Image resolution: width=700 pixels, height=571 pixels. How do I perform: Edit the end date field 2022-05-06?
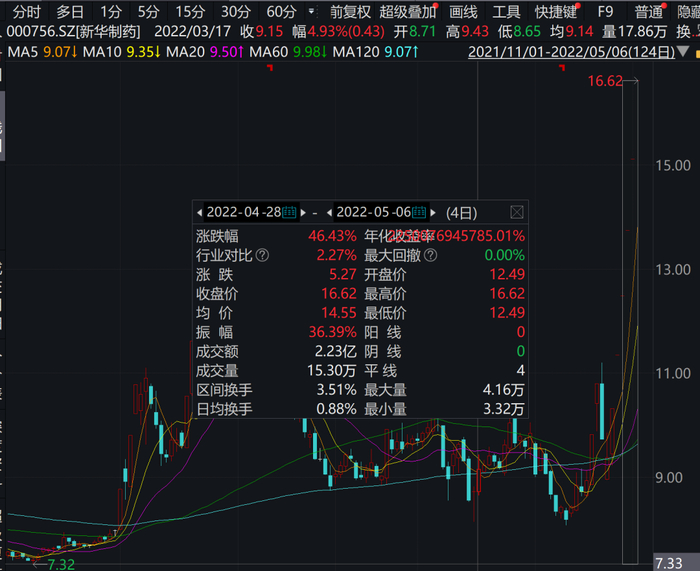(374, 212)
